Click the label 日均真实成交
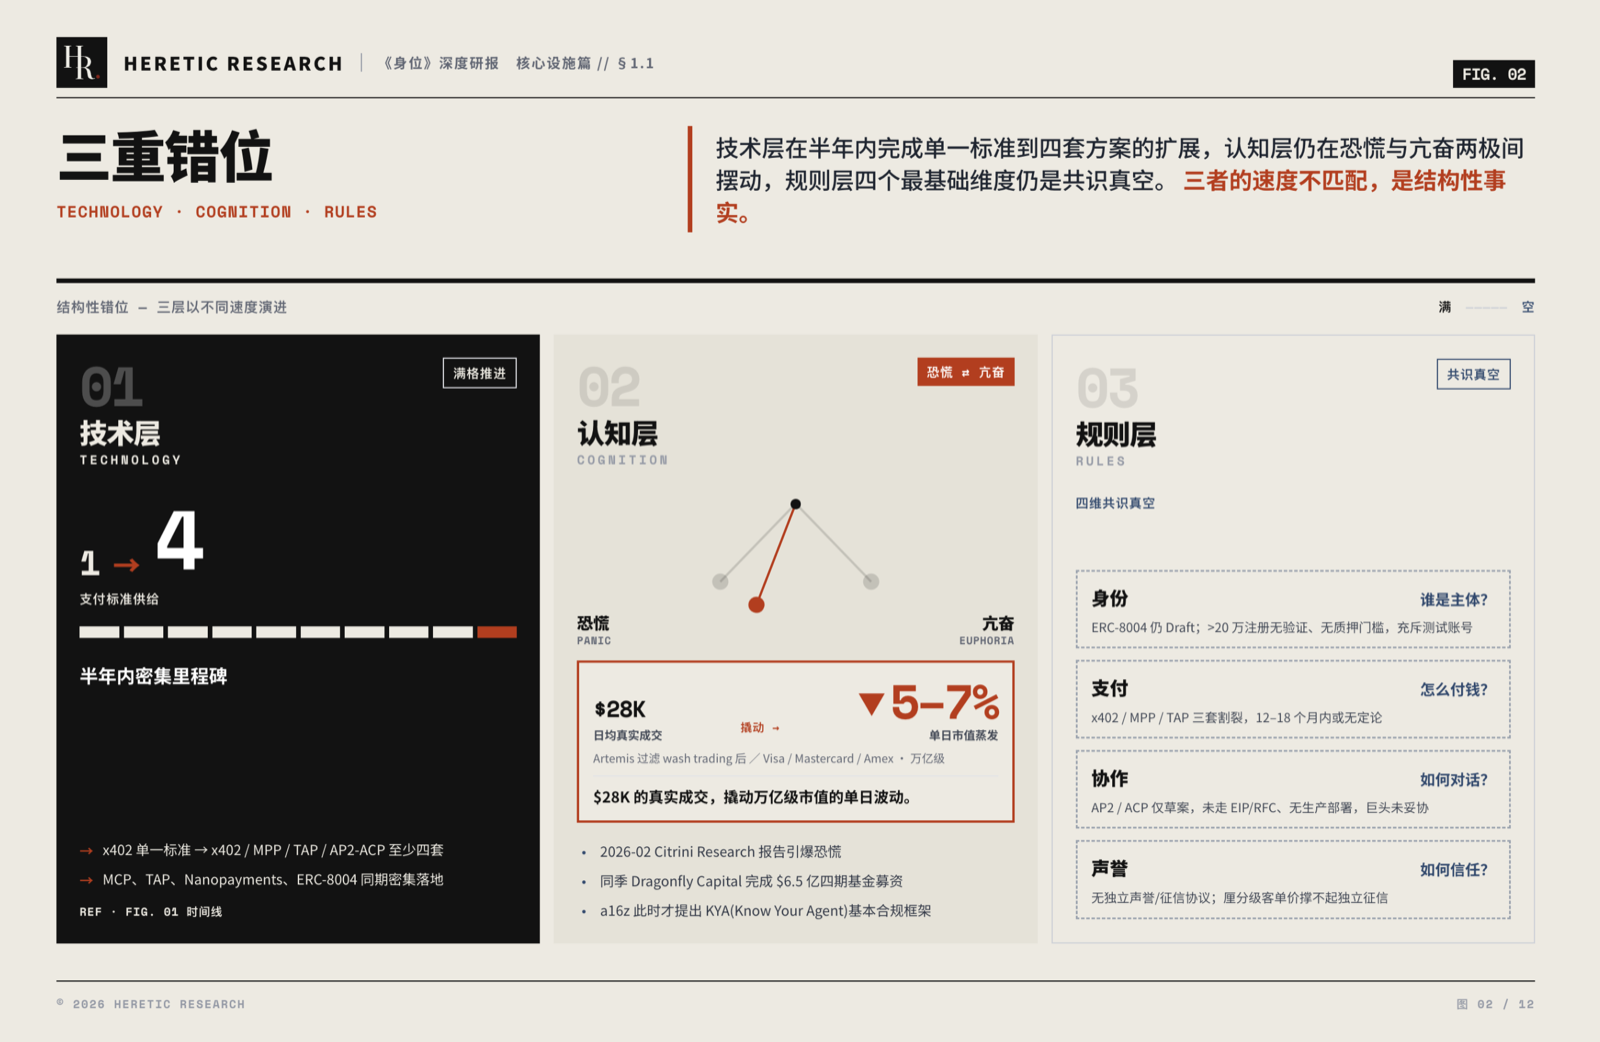The height and width of the screenshot is (1042, 1600). [628, 736]
